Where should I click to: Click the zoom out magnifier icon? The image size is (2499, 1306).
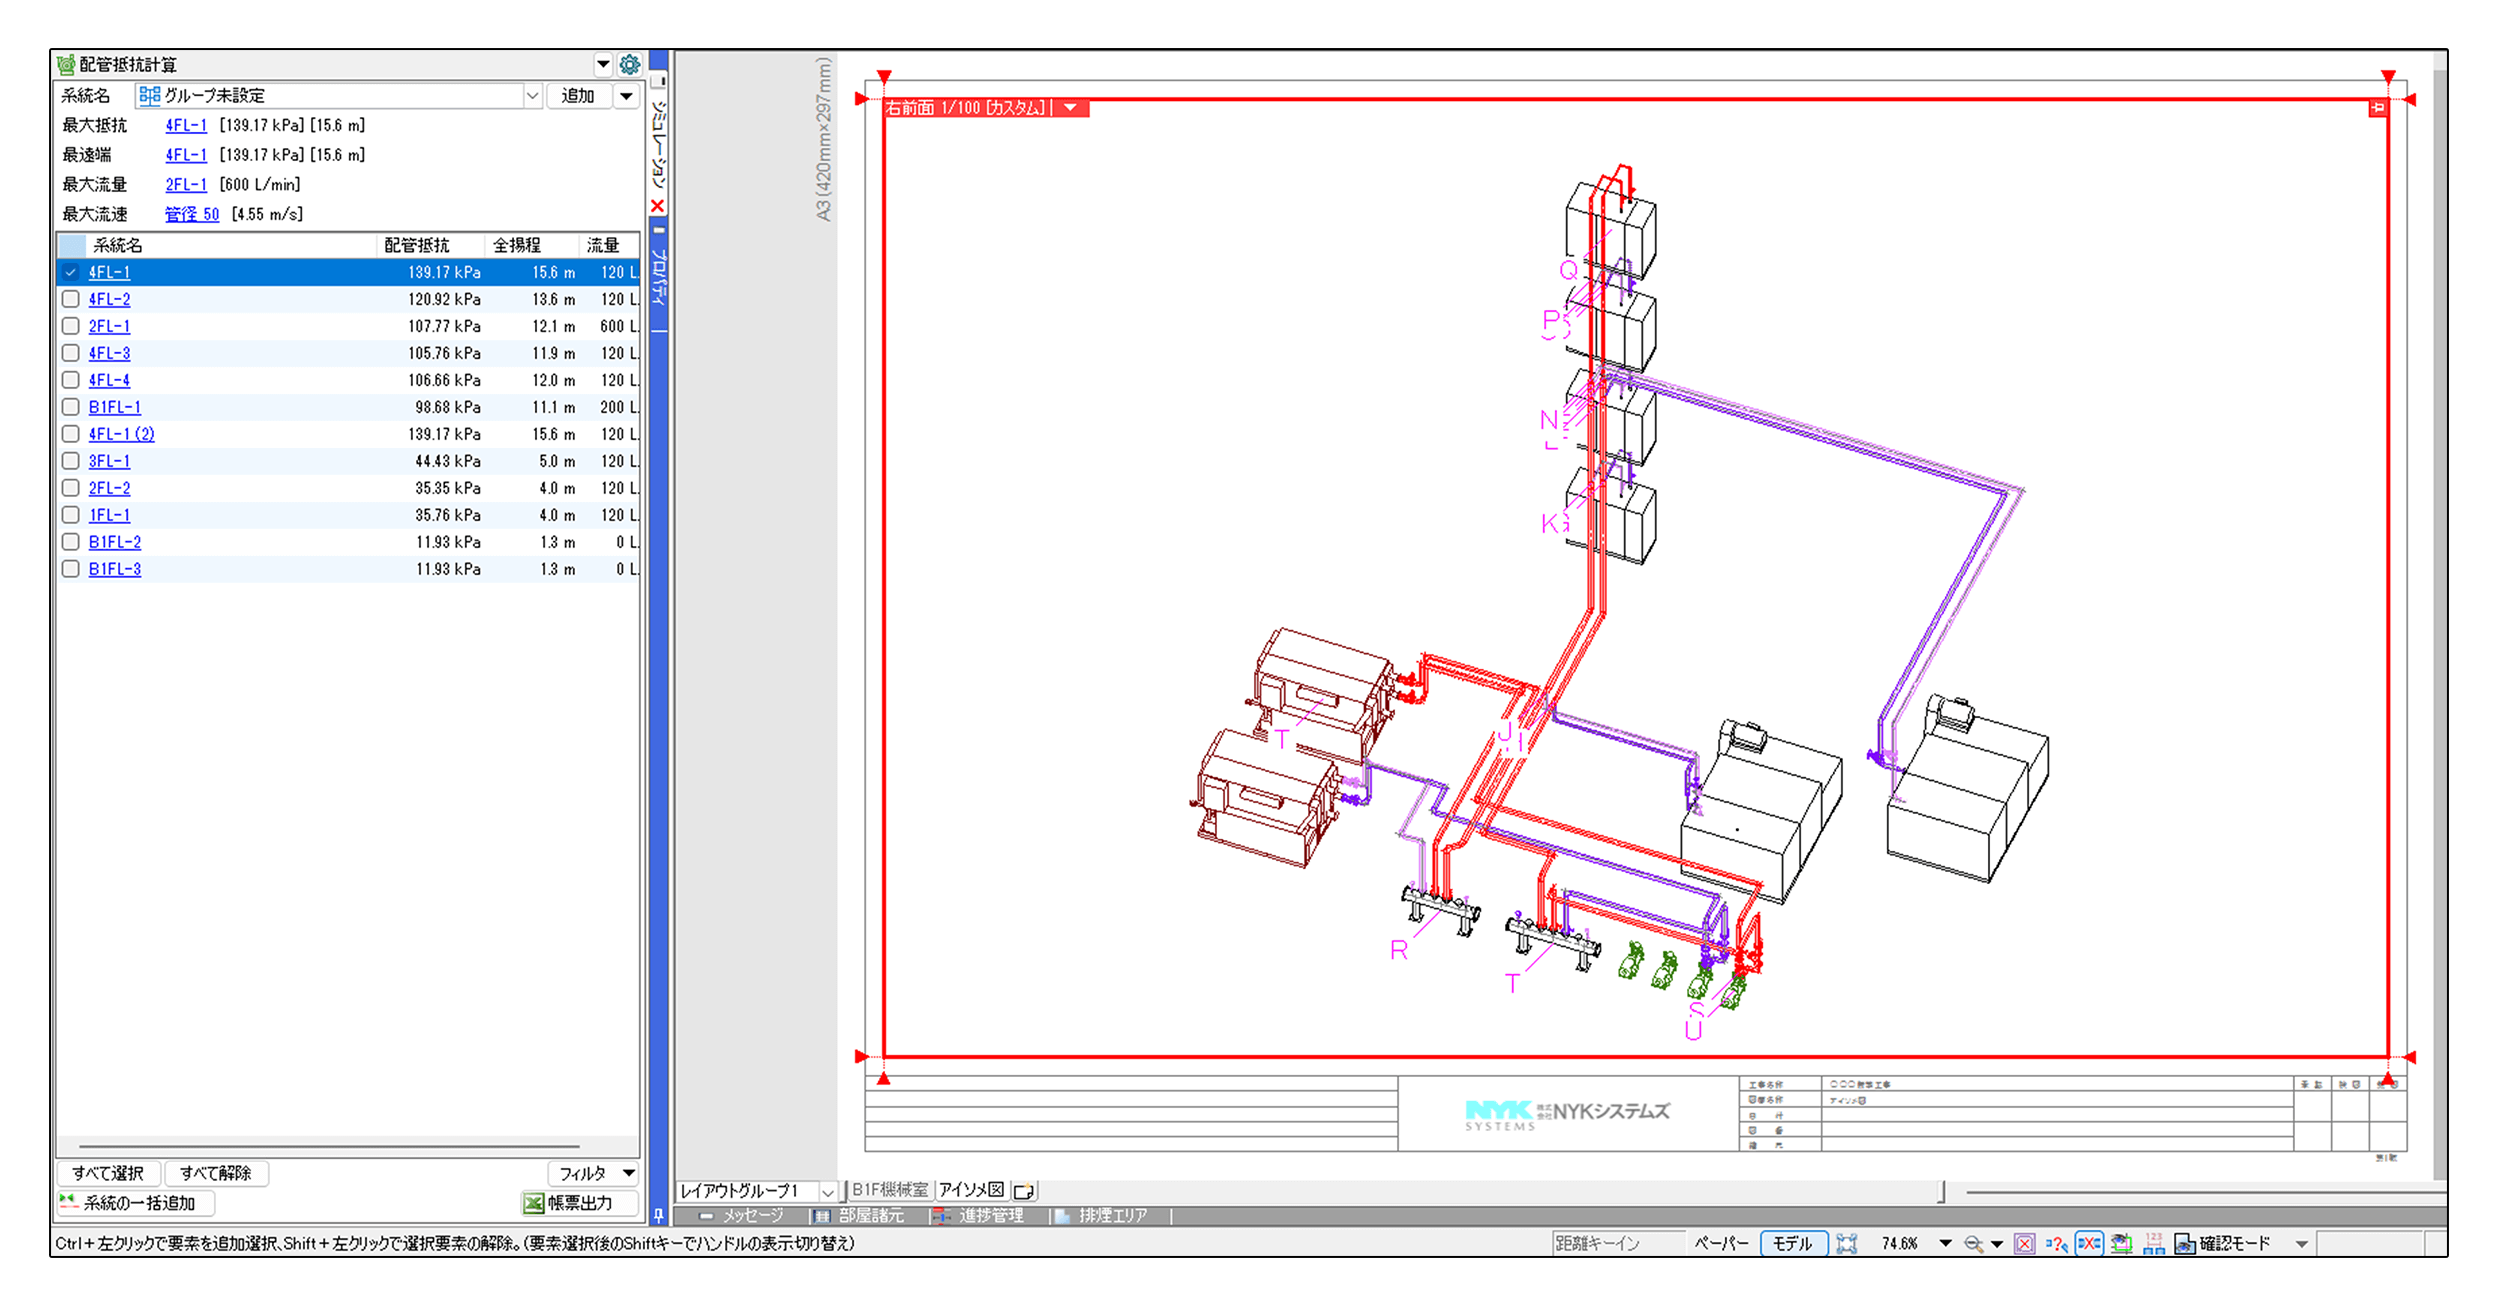point(1972,1243)
